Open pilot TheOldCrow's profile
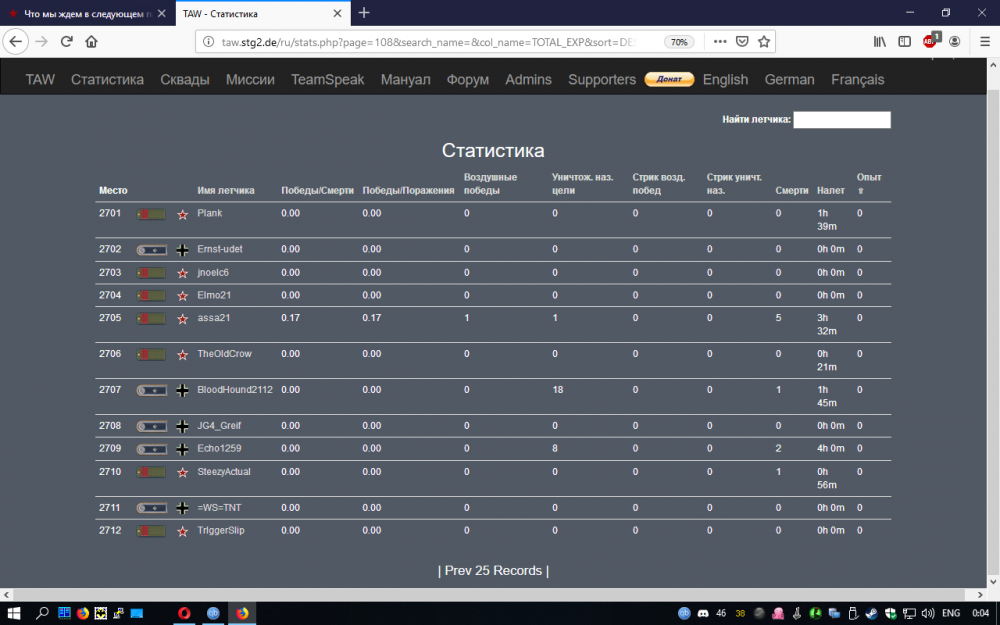The height and width of the screenshot is (625, 1000). click(224, 354)
